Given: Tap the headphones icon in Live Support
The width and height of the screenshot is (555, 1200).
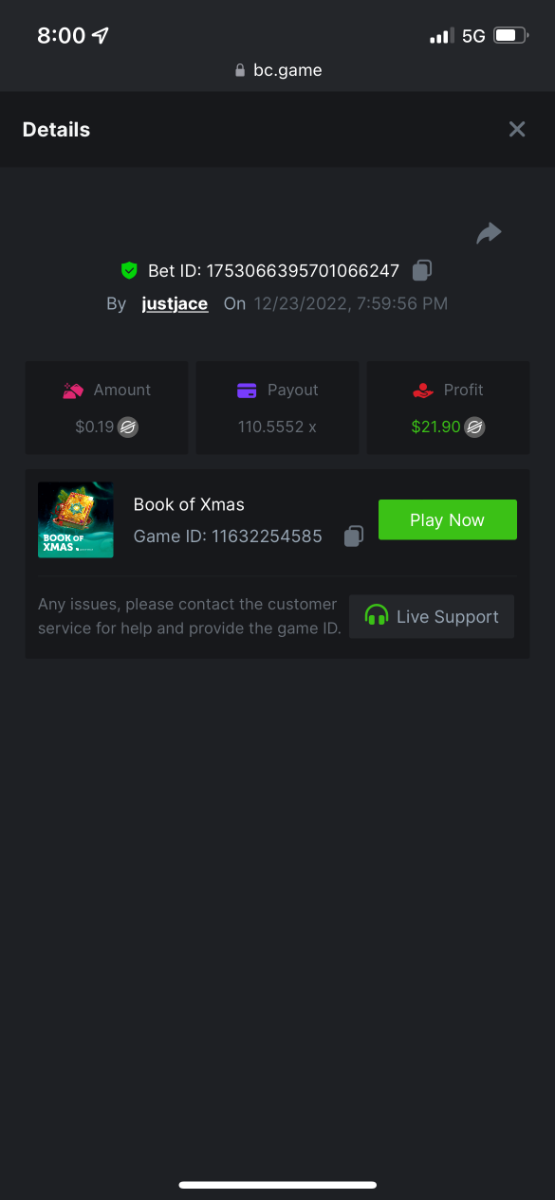Looking at the screenshot, I should point(377,616).
